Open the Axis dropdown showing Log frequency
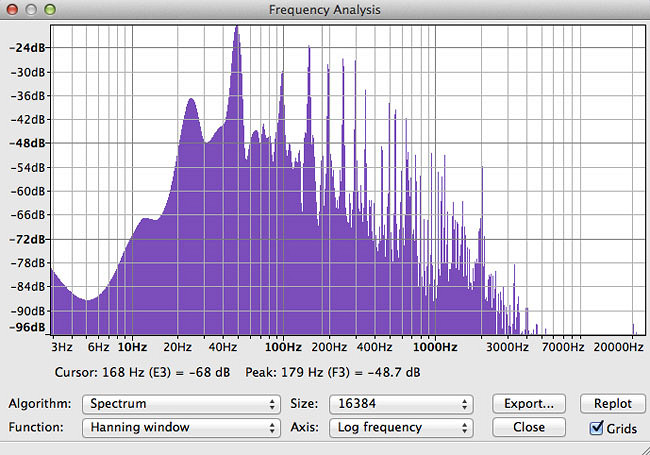This screenshot has height=455, width=650. coord(401,427)
